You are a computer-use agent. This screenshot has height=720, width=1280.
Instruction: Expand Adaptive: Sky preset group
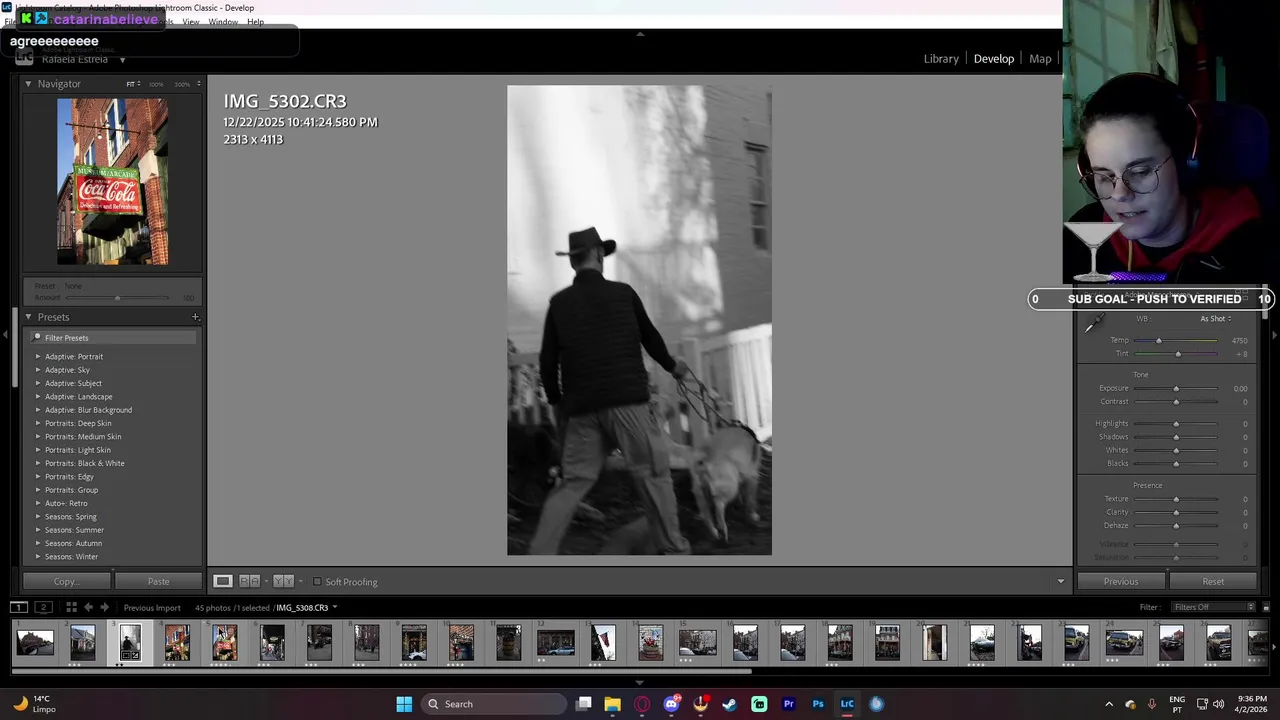(38, 370)
